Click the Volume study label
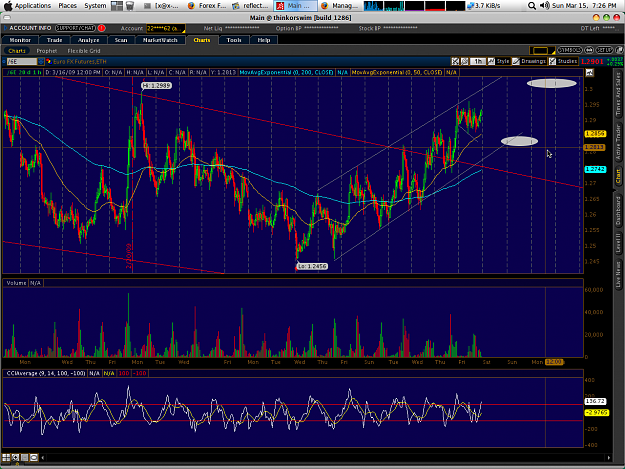 tap(16, 283)
